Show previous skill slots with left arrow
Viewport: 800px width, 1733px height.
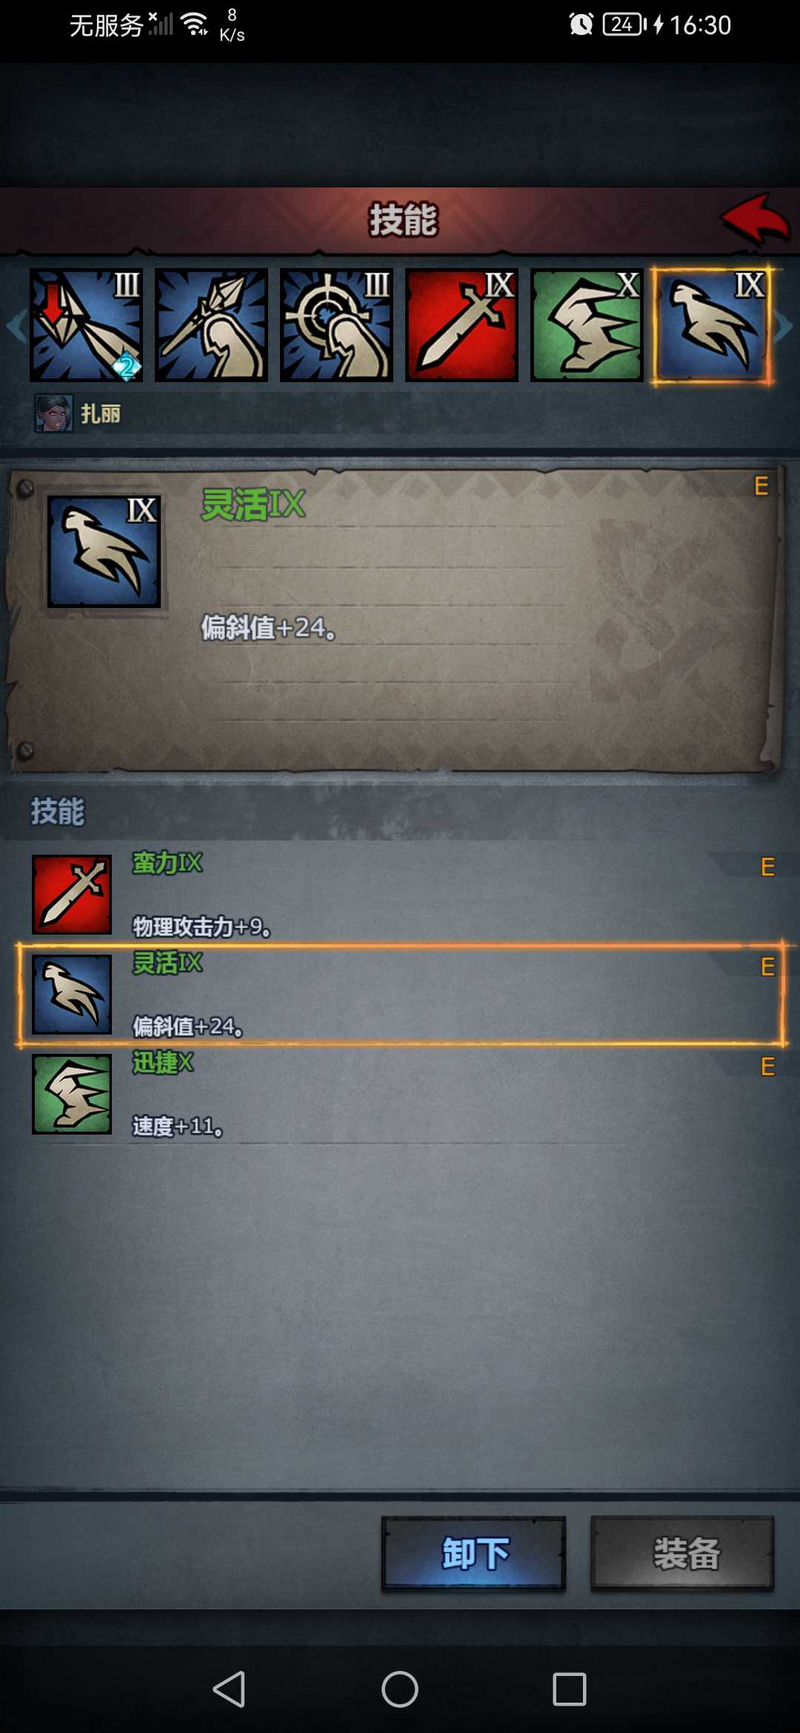[x=14, y=326]
